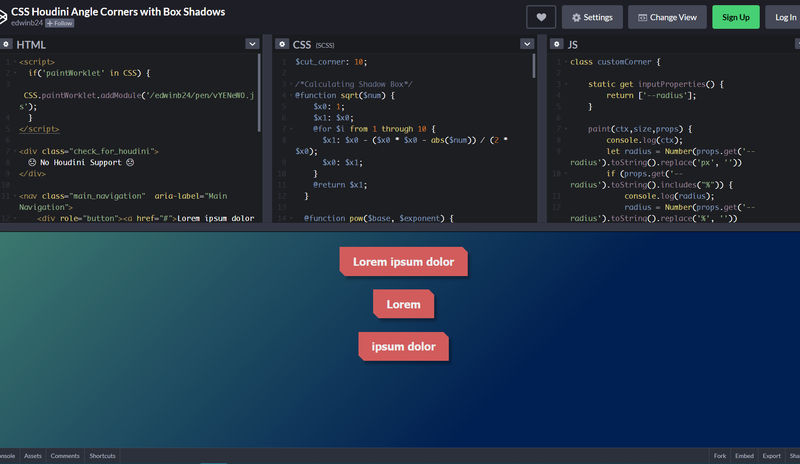The image size is (800, 464).
Task: Click the HTML panel title
Action: (31, 45)
